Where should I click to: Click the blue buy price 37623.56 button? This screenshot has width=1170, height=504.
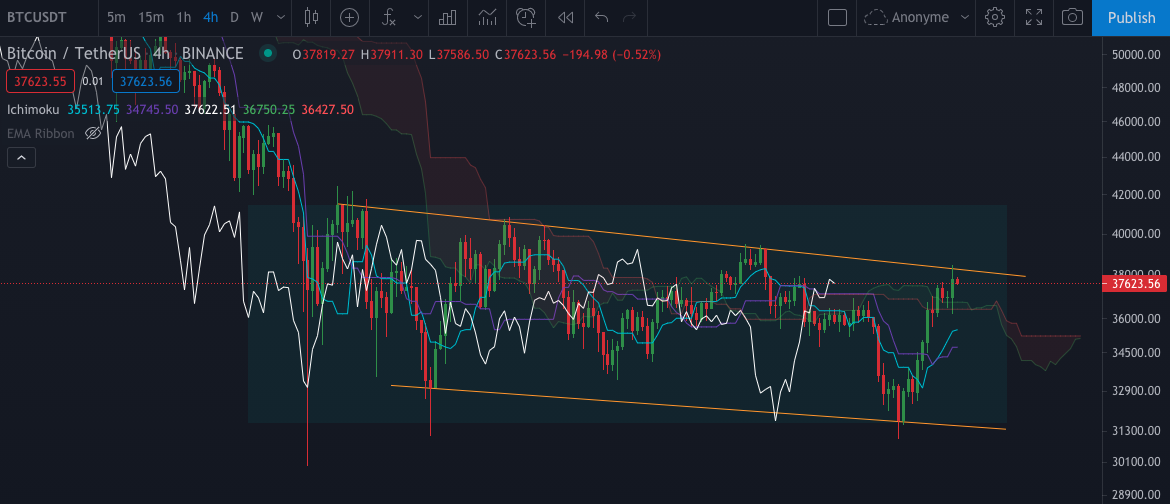(x=146, y=81)
